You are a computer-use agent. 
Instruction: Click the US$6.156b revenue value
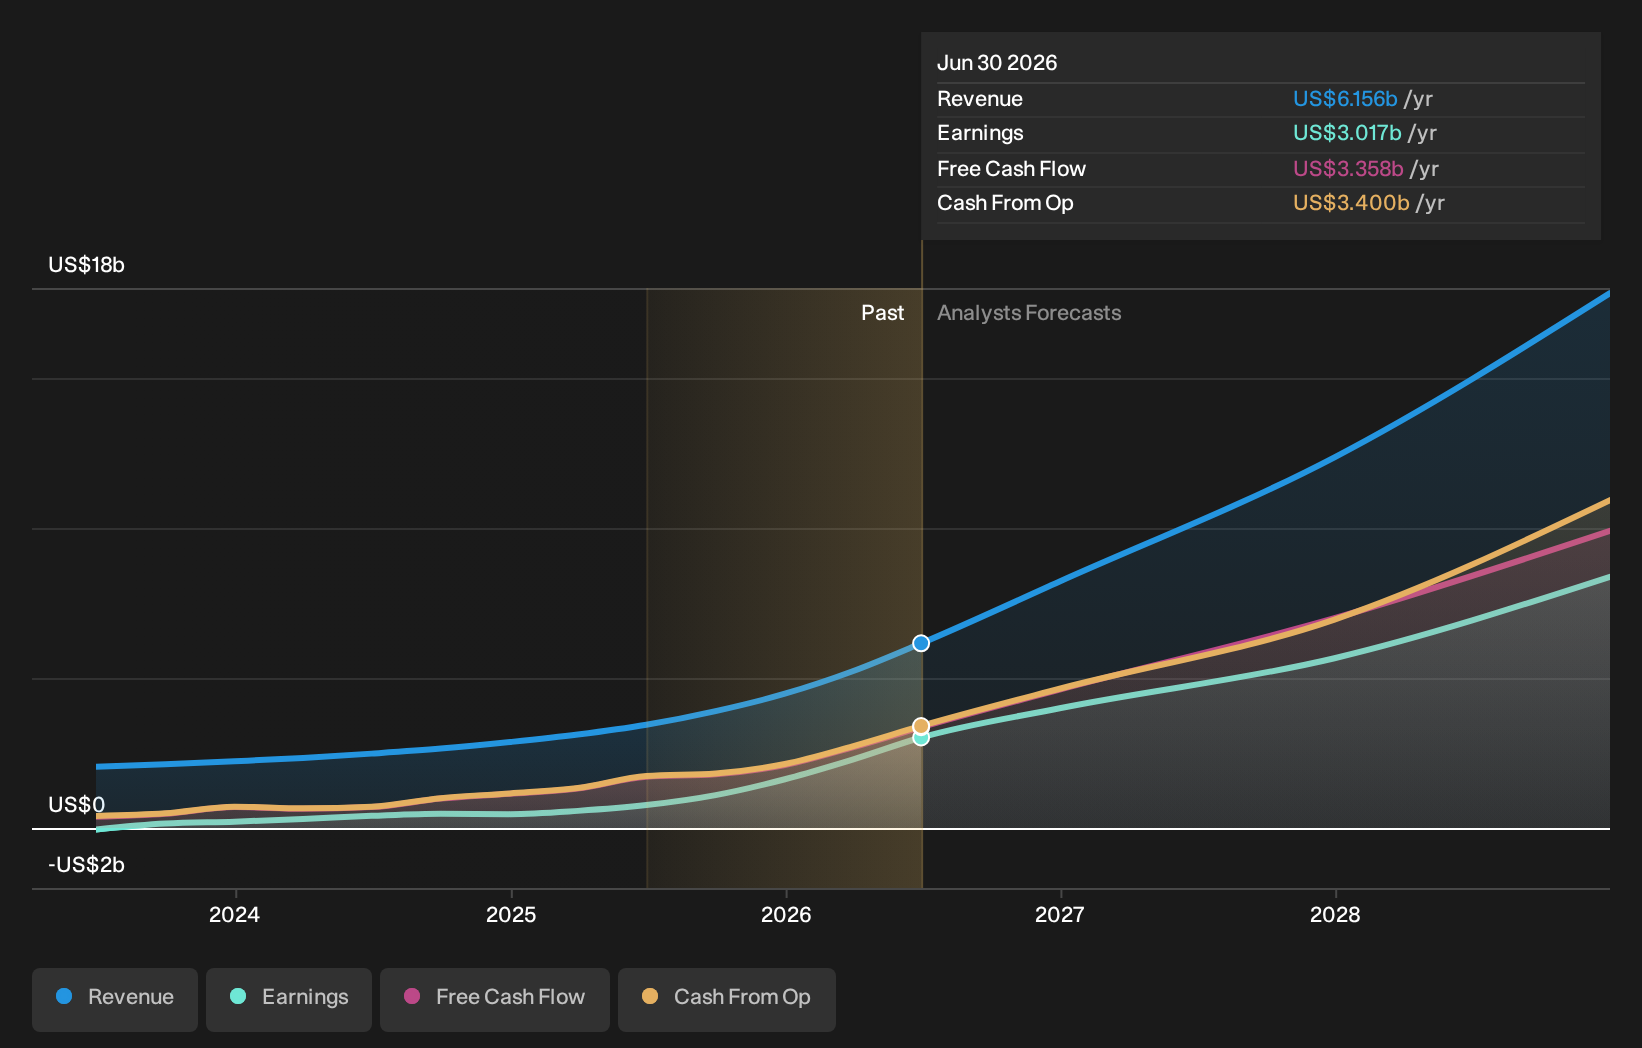(1345, 99)
